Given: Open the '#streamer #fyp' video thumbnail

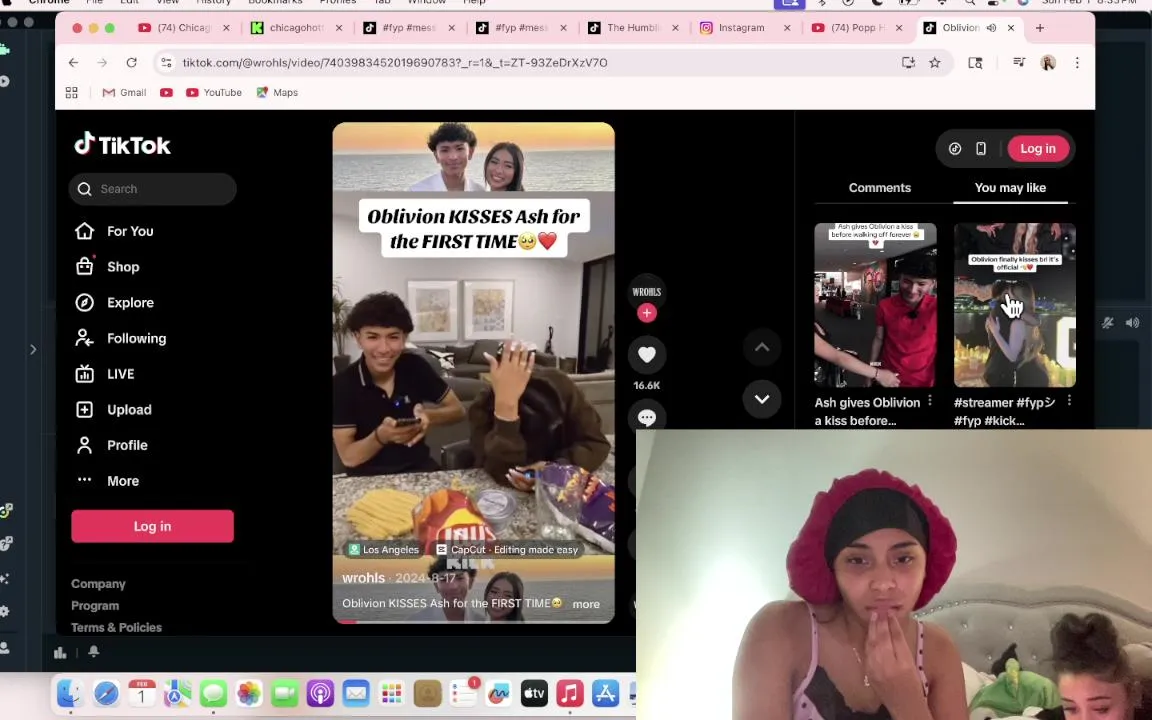Looking at the screenshot, I should 1015,305.
